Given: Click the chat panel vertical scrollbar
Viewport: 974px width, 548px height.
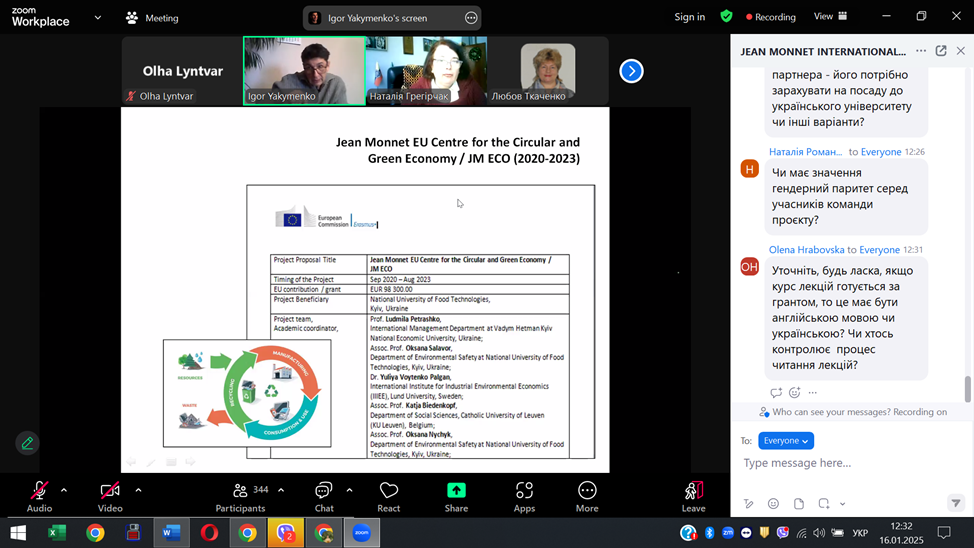Looking at the screenshot, I should (x=967, y=388).
